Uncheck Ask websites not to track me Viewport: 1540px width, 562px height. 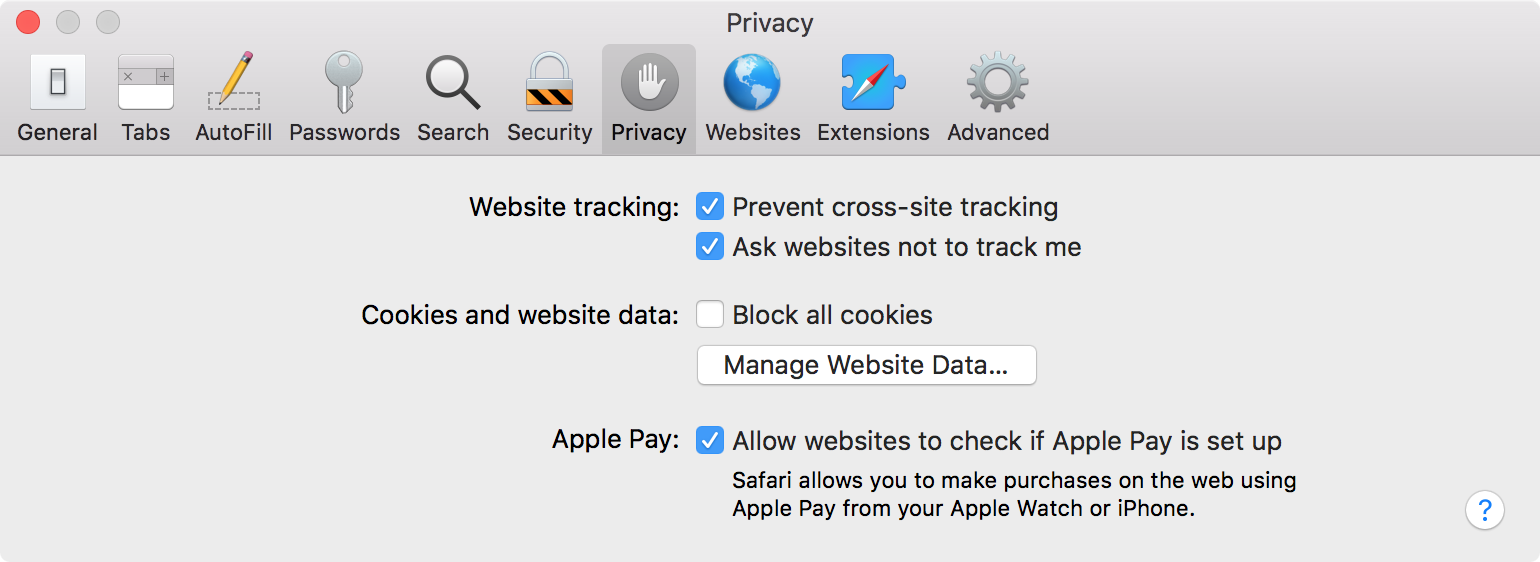pos(710,247)
